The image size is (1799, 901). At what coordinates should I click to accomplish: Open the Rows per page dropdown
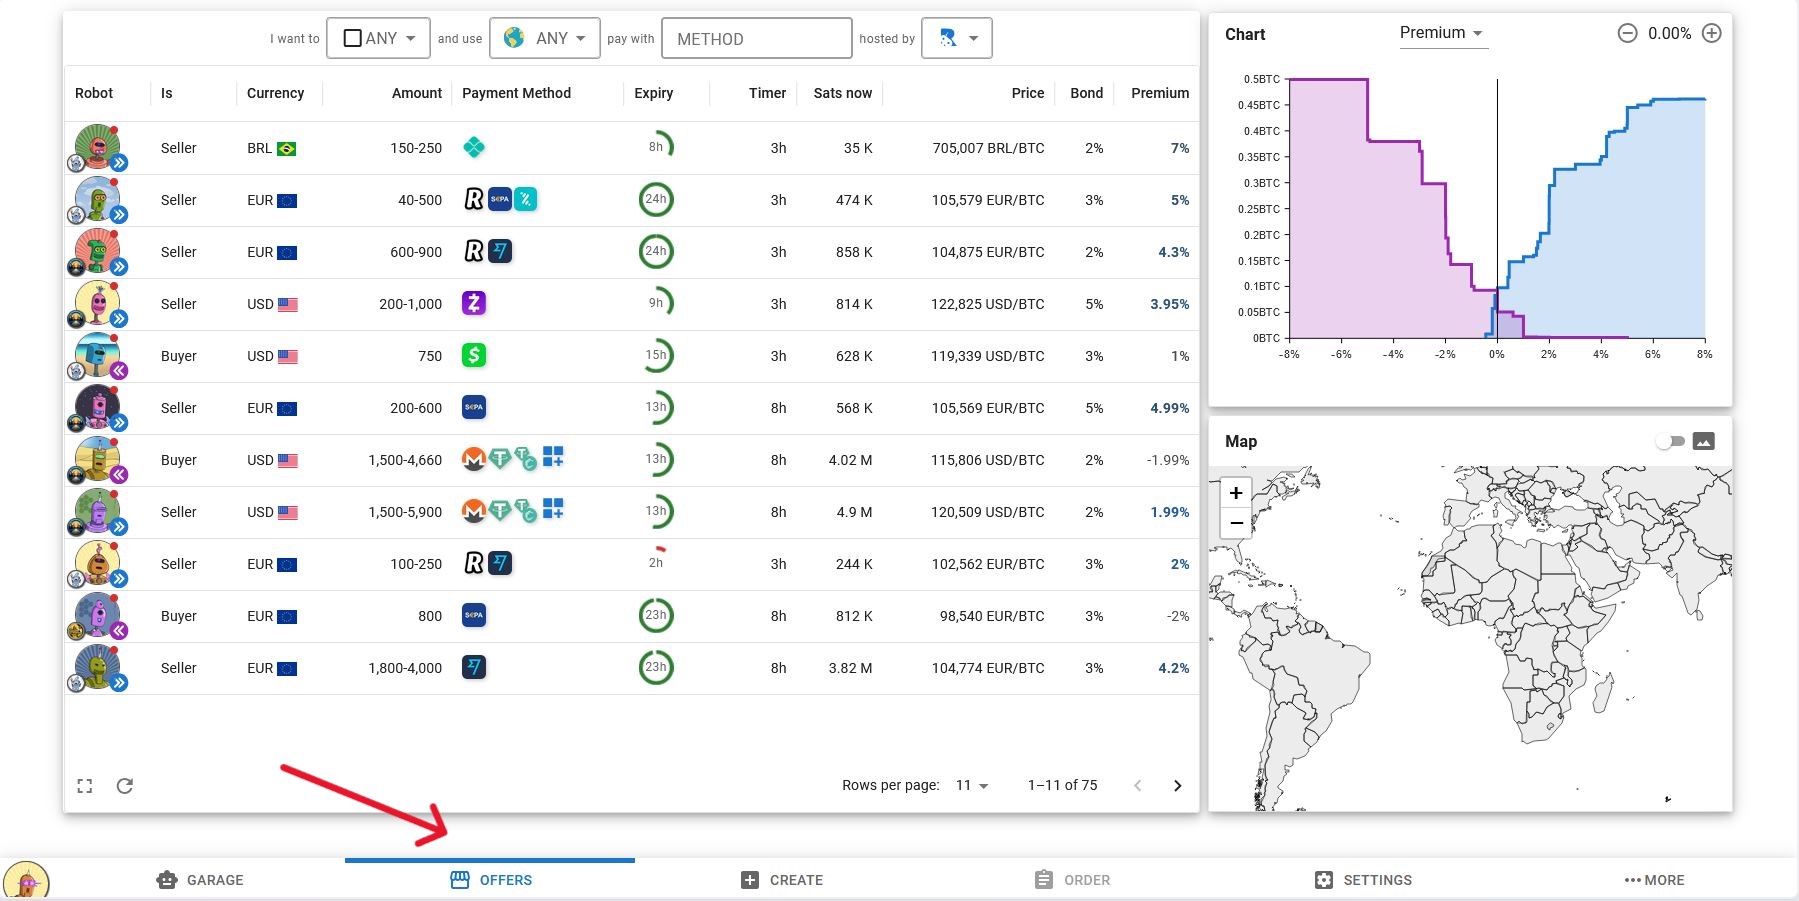coord(970,785)
